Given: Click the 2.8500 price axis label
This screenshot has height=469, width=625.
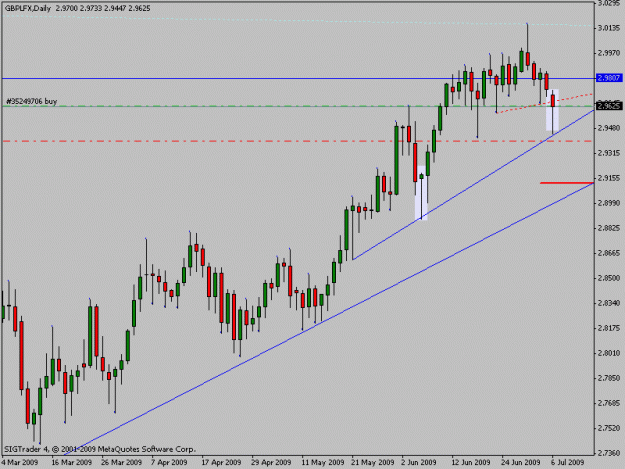Looking at the screenshot, I should point(609,278).
